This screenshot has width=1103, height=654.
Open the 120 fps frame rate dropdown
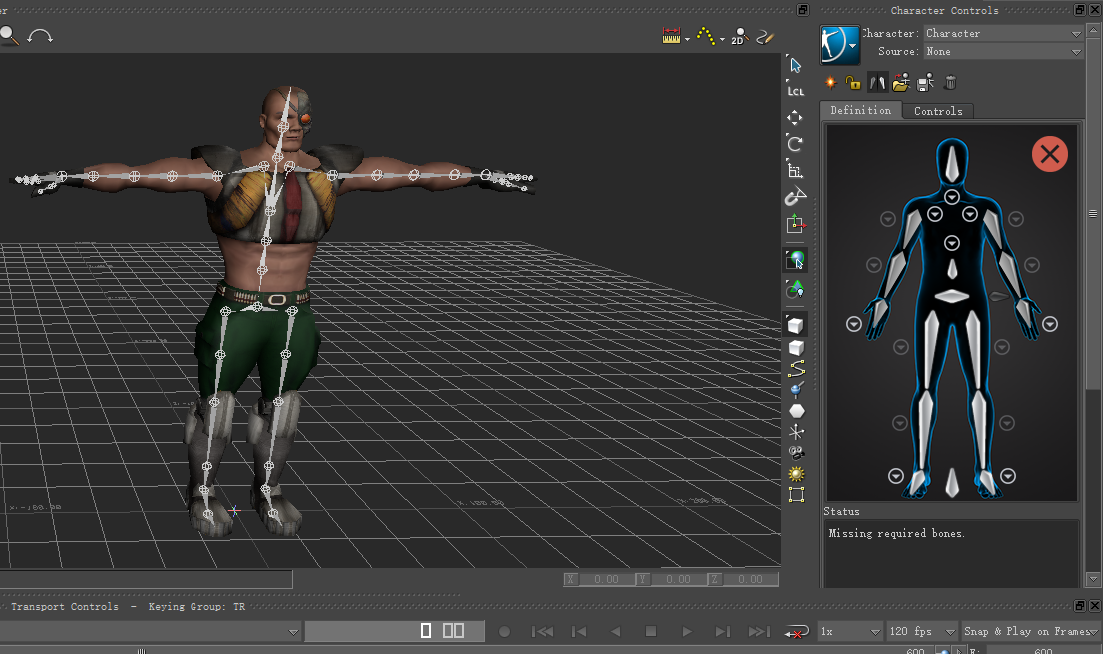click(x=921, y=631)
